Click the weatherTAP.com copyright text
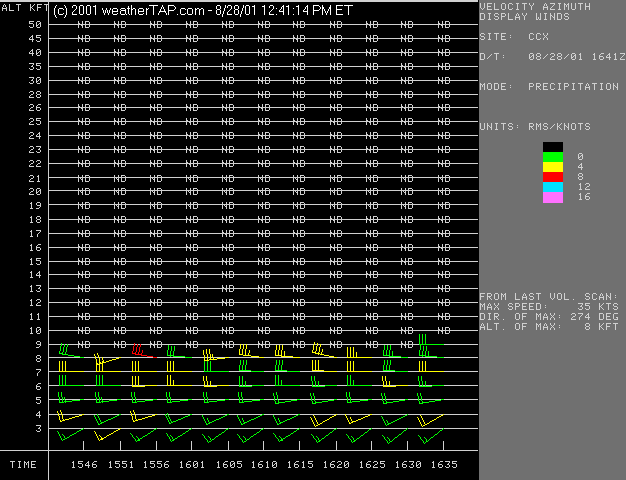Image resolution: width=626 pixels, height=480 pixels. [202, 11]
